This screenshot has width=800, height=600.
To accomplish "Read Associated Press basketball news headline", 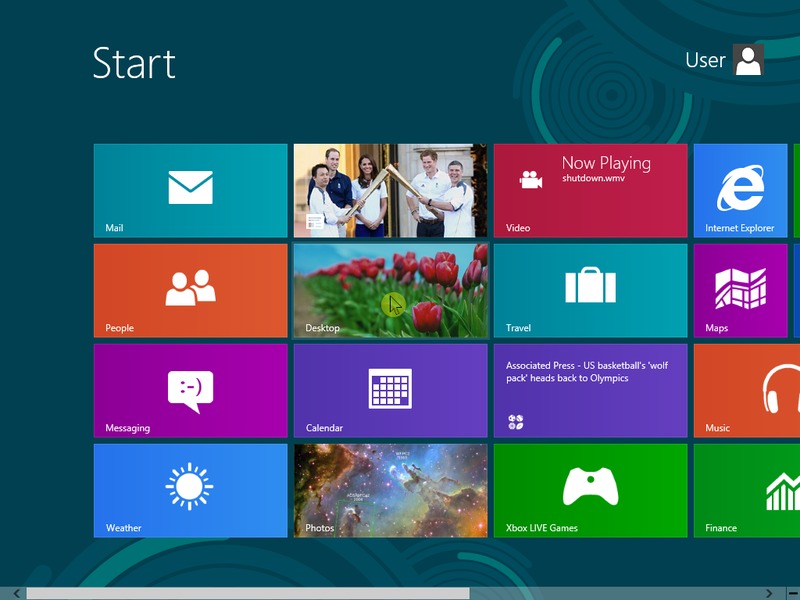I will 587,372.
